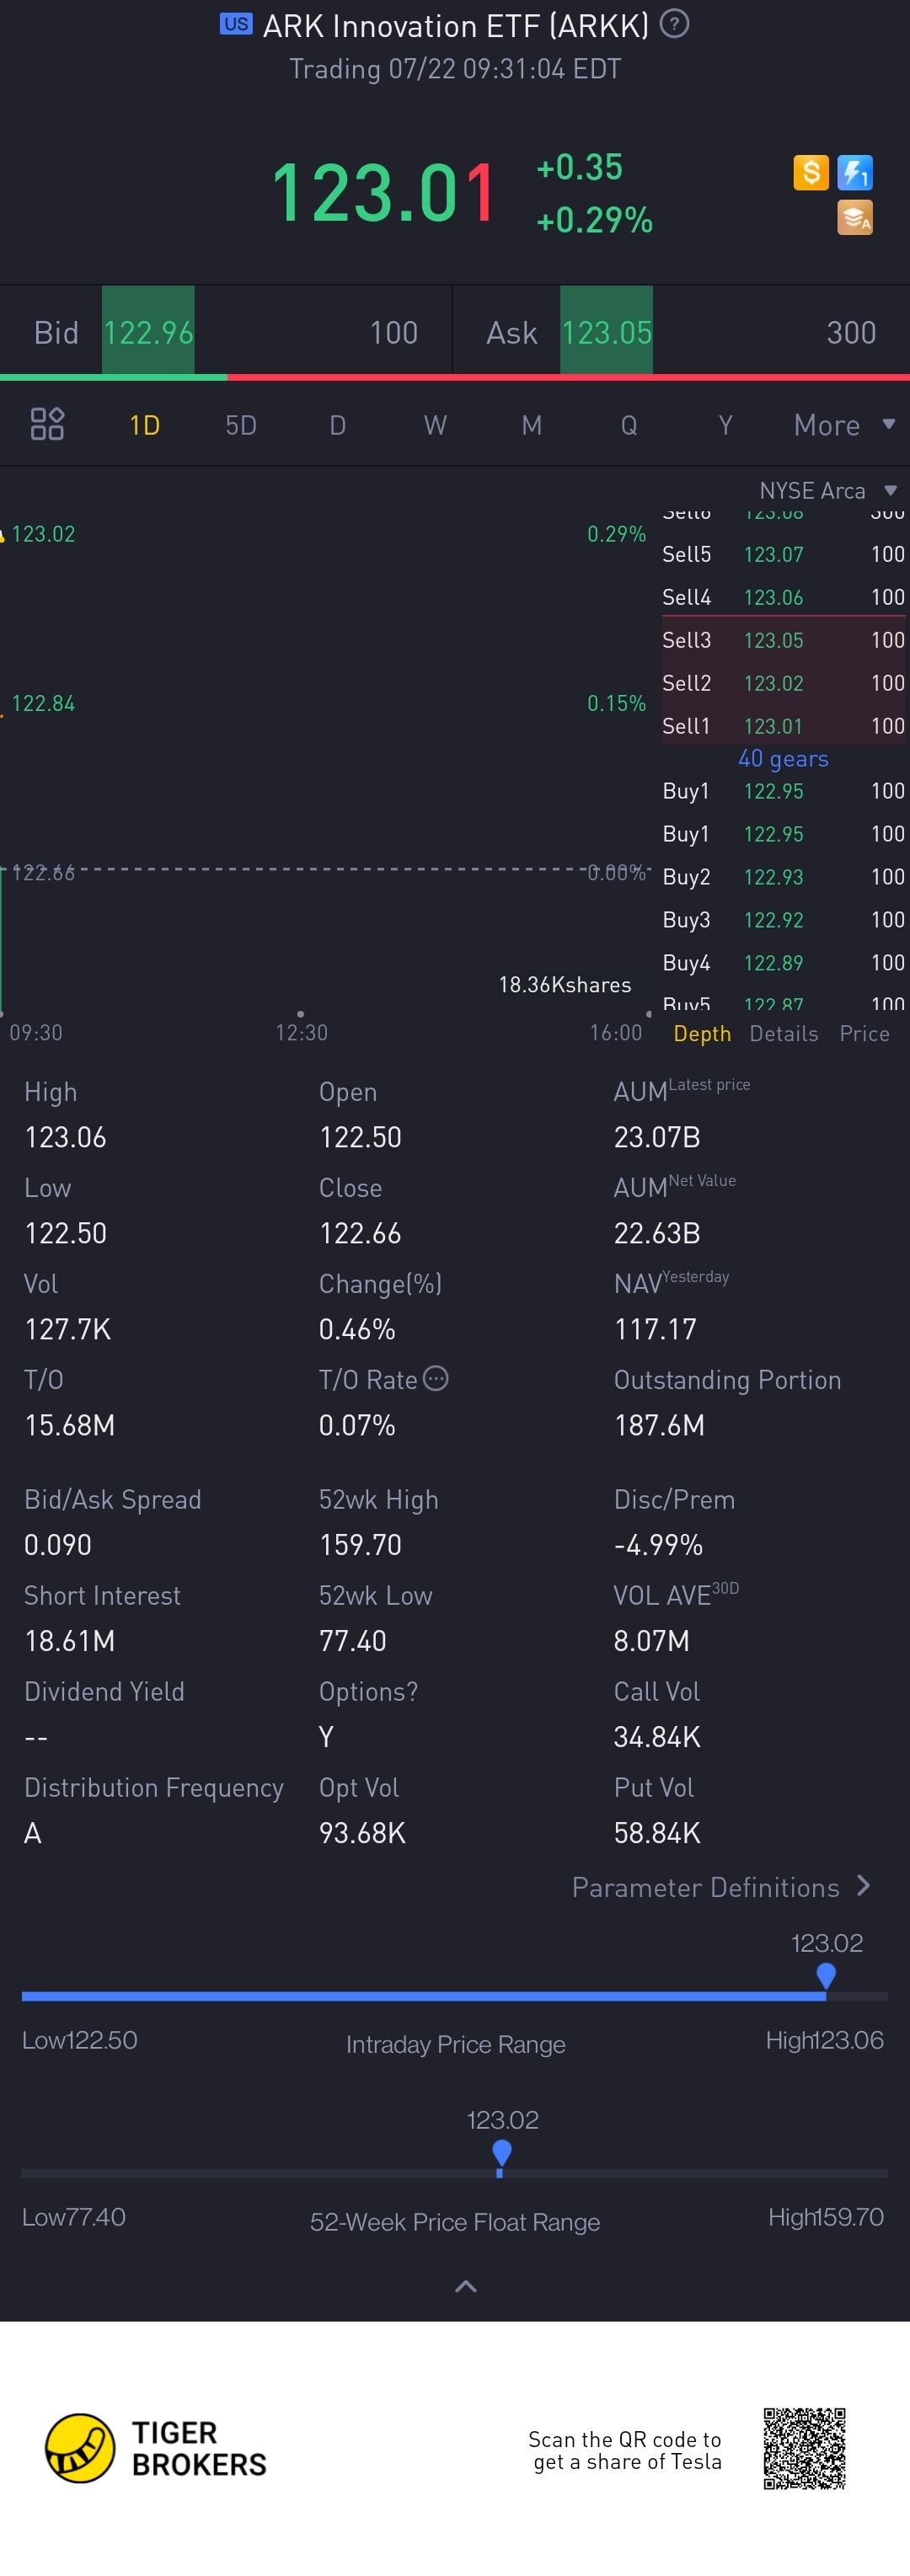Tap the 18.36Kshares volume label
The width and height of the screenshot is (910, 2576).
pos(565,985)
